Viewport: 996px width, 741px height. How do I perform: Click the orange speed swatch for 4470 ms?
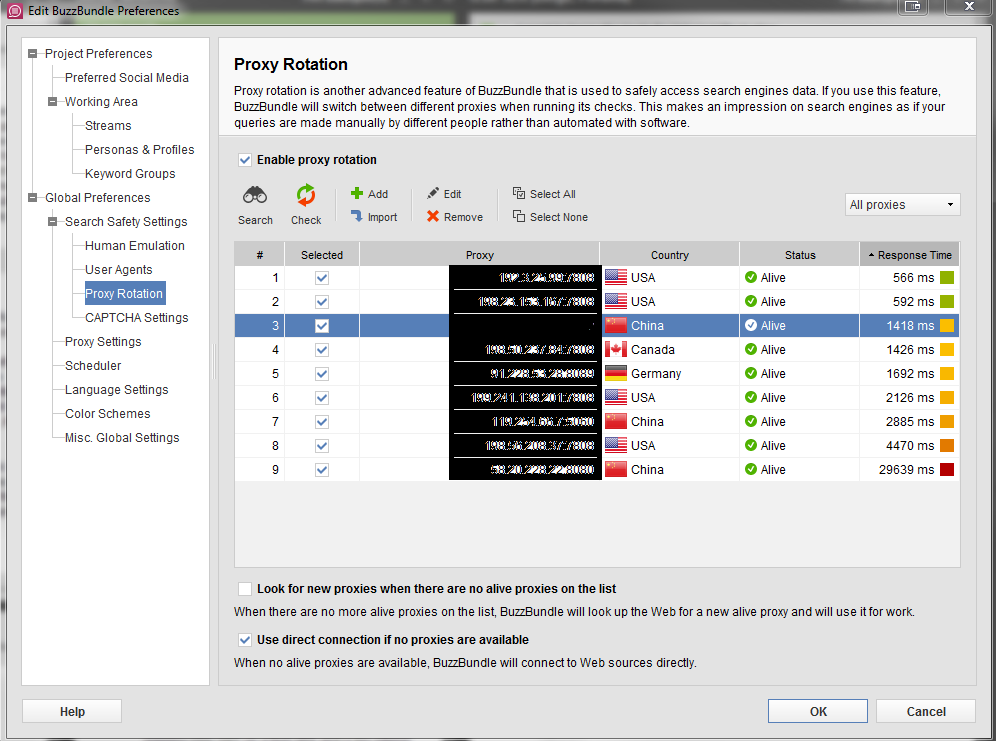[946, 445]
